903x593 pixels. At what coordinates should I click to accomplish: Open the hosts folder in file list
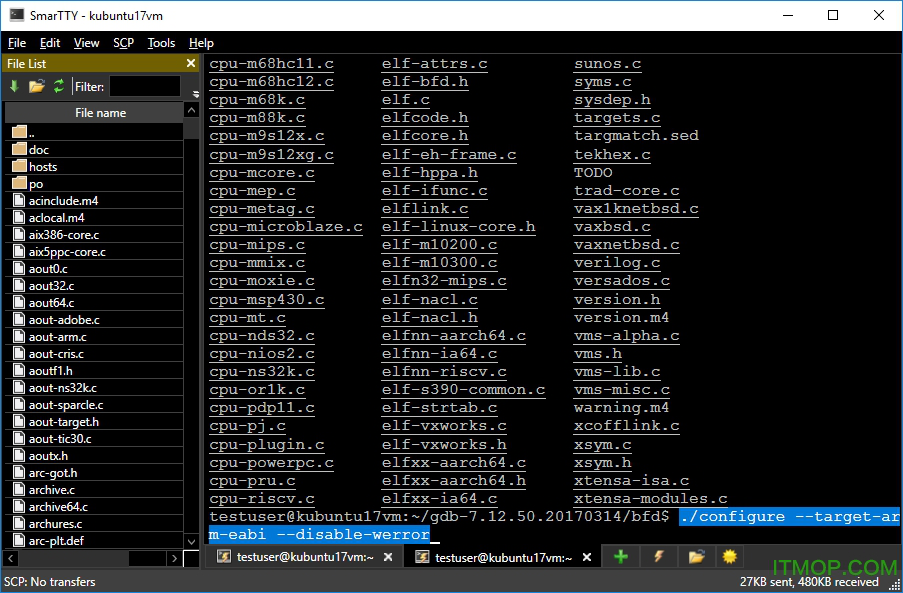click(42, 167)
